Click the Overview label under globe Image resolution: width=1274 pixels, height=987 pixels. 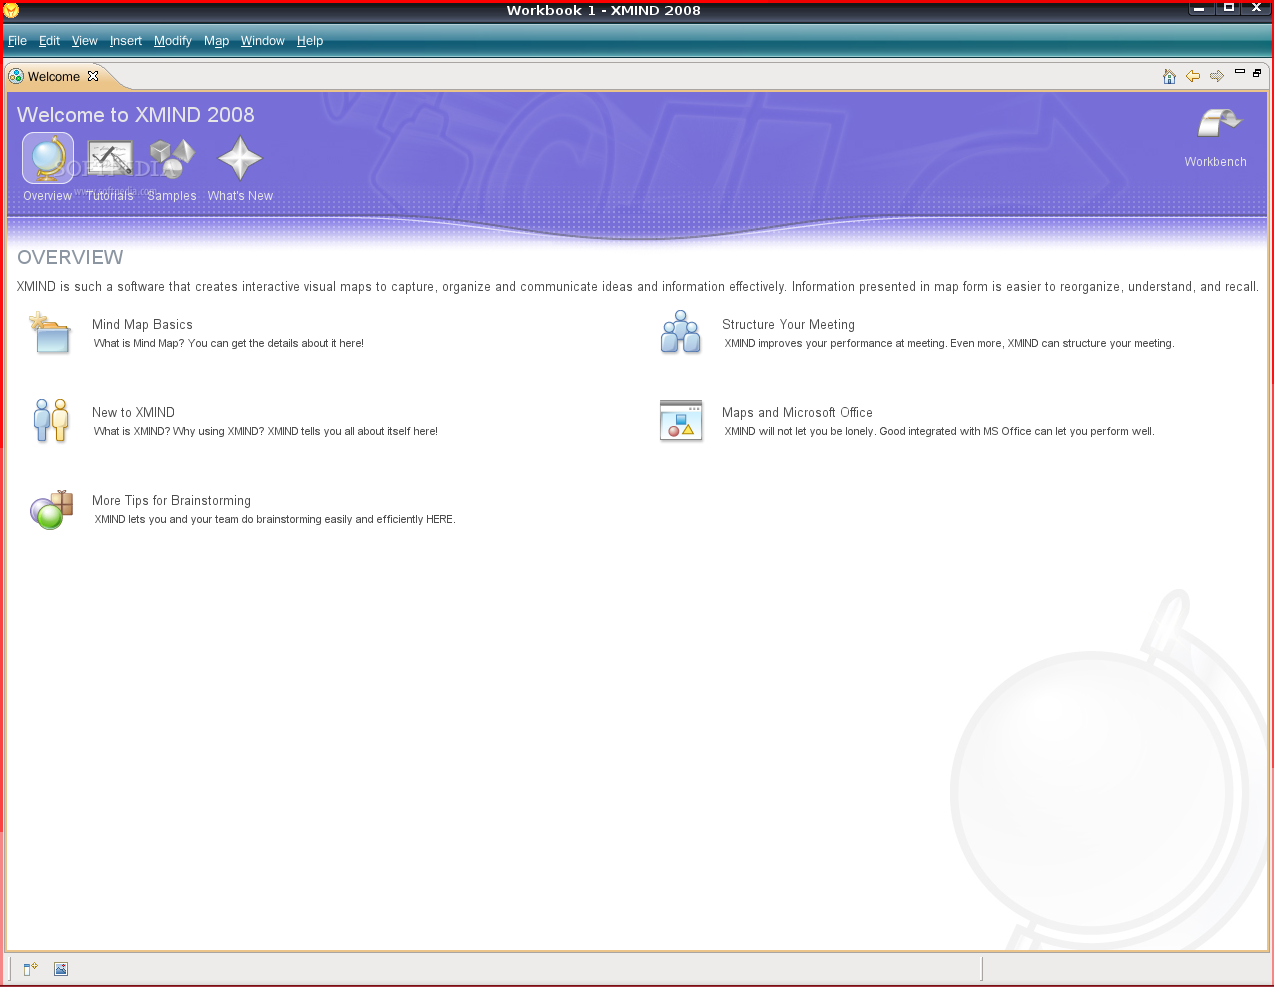tap(47, 196)
